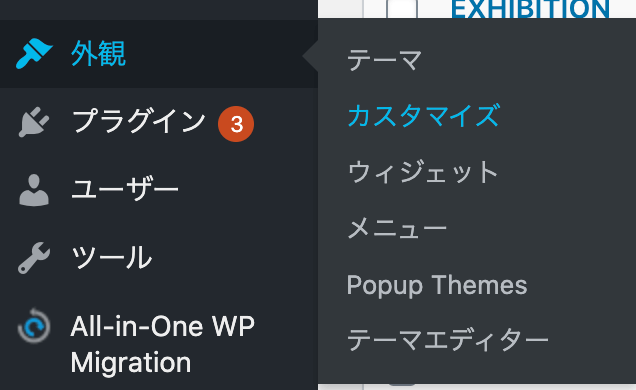Open All-in-One WP Migration menu text

pos(163,344)
